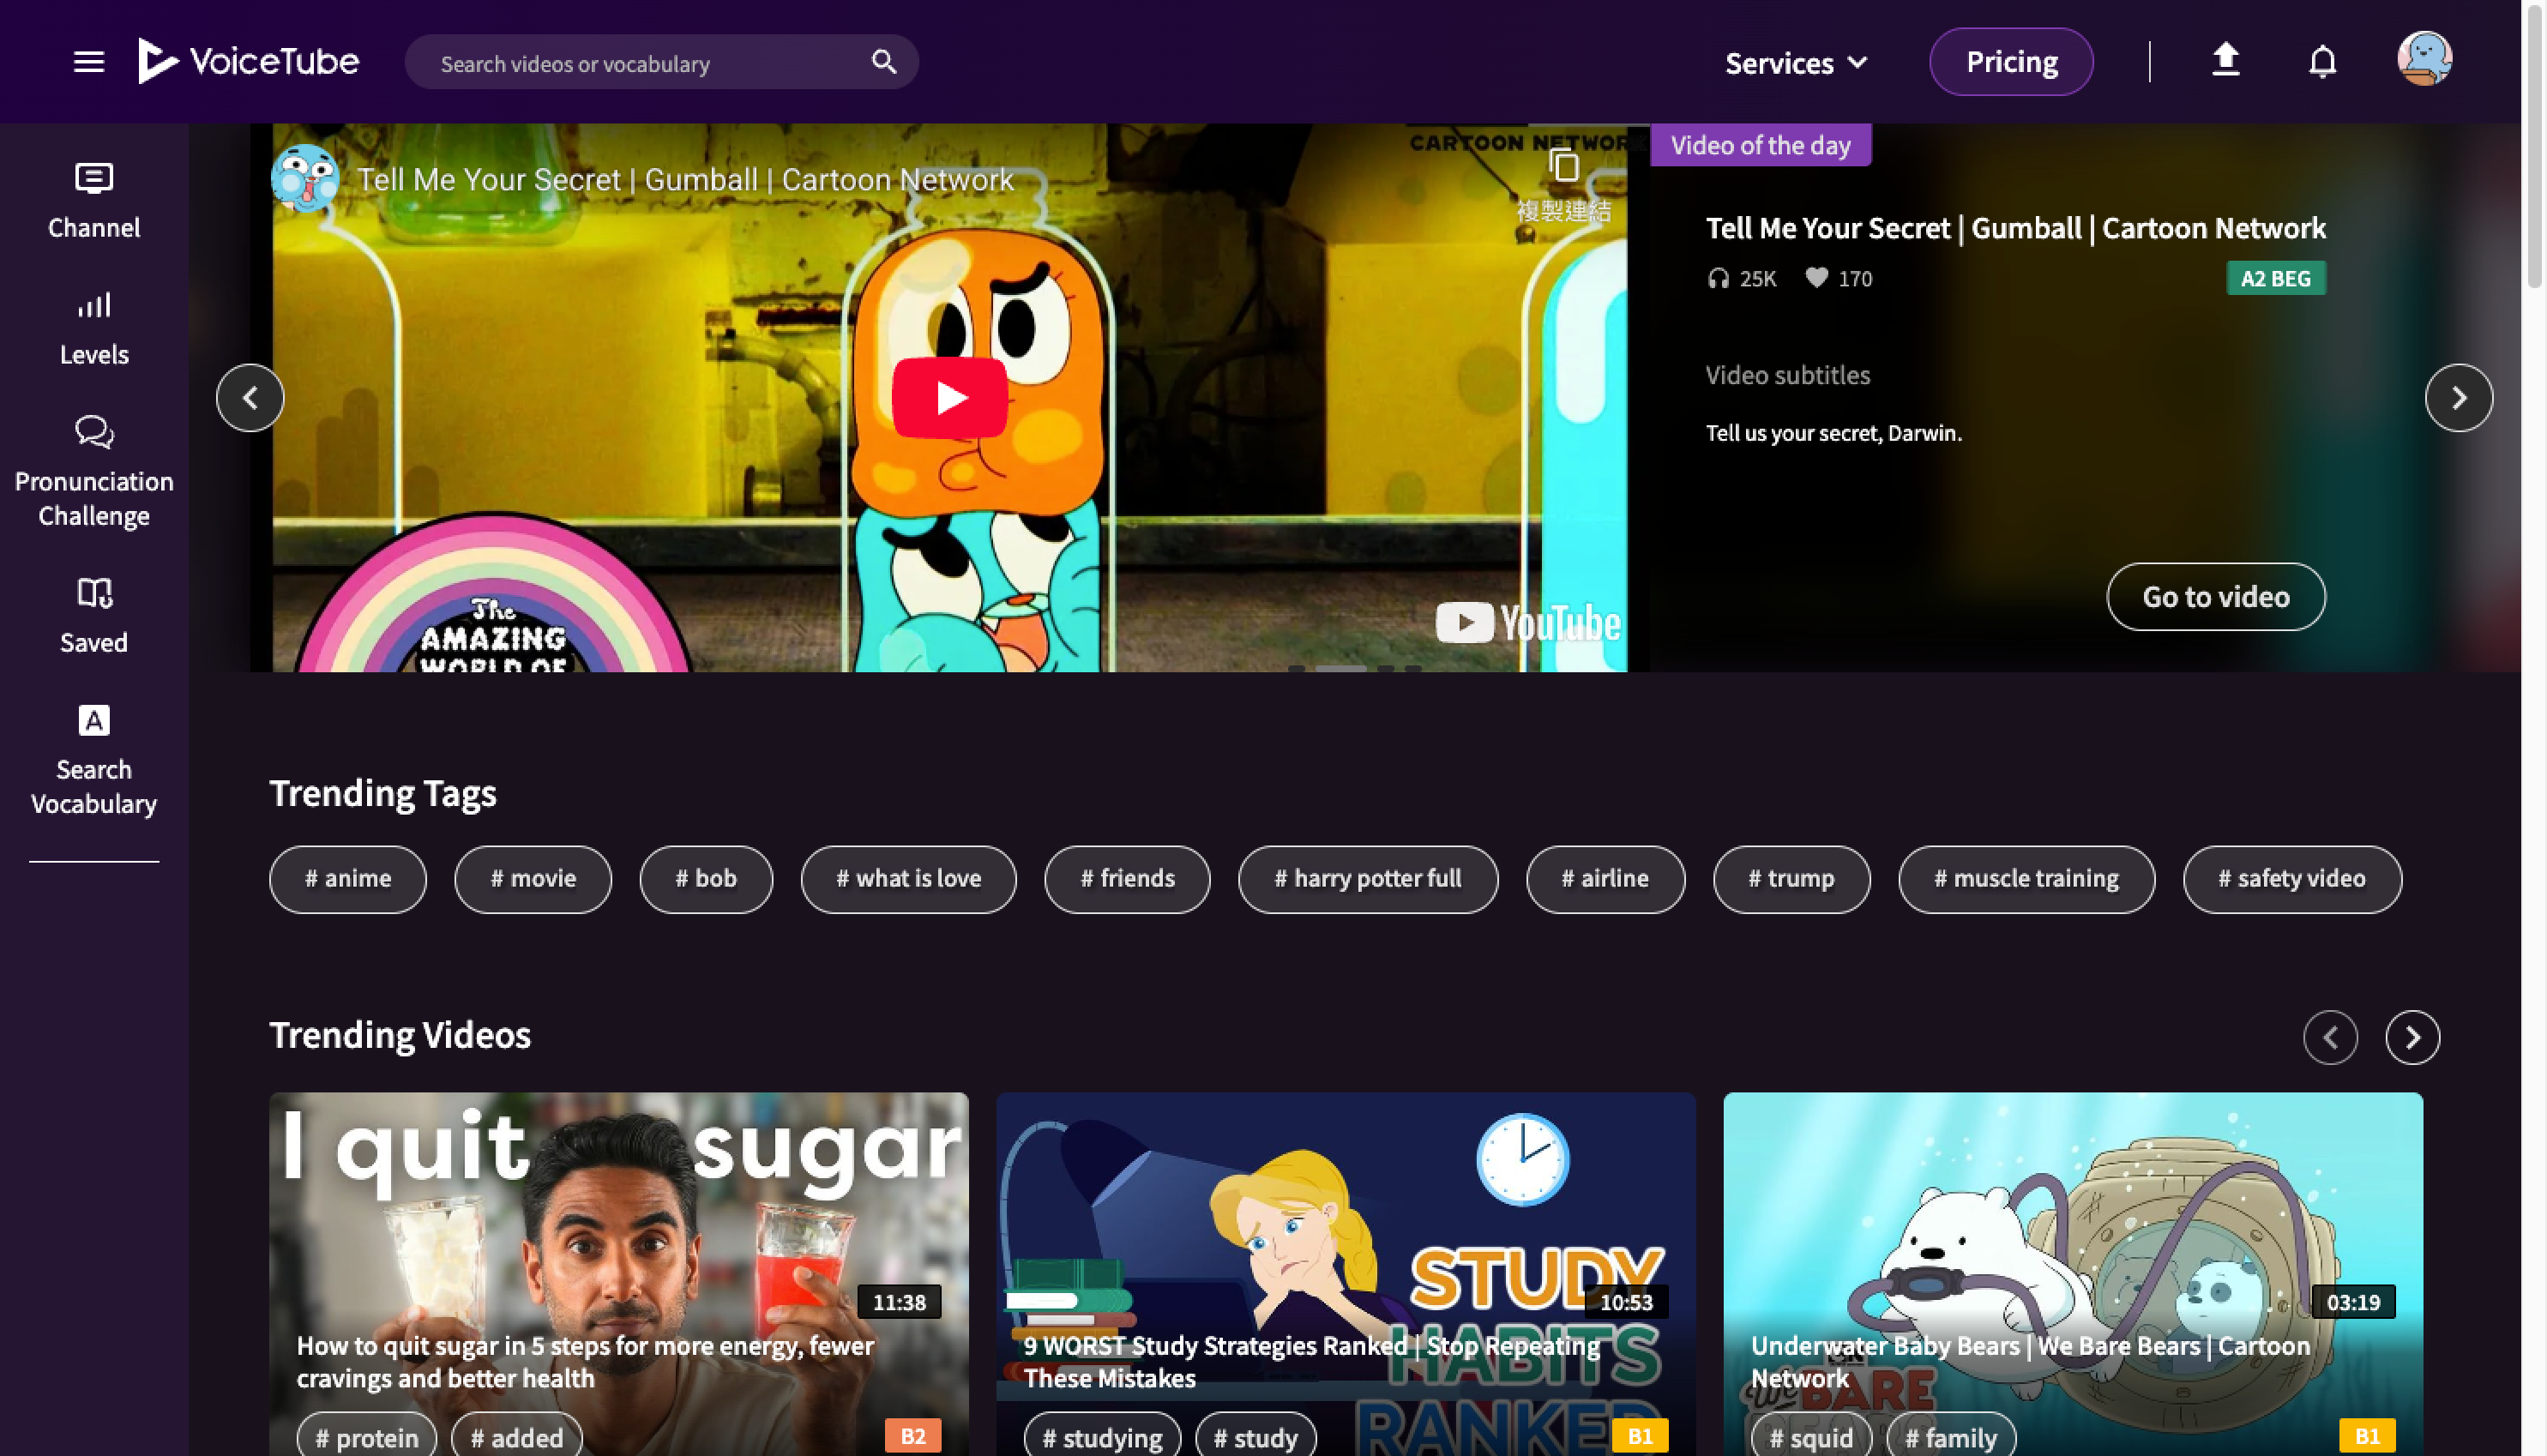Image resolution: width=2547 pixels, height=1456 pixels.
Task: Click the Pricing button
Action: point(2011,62)
